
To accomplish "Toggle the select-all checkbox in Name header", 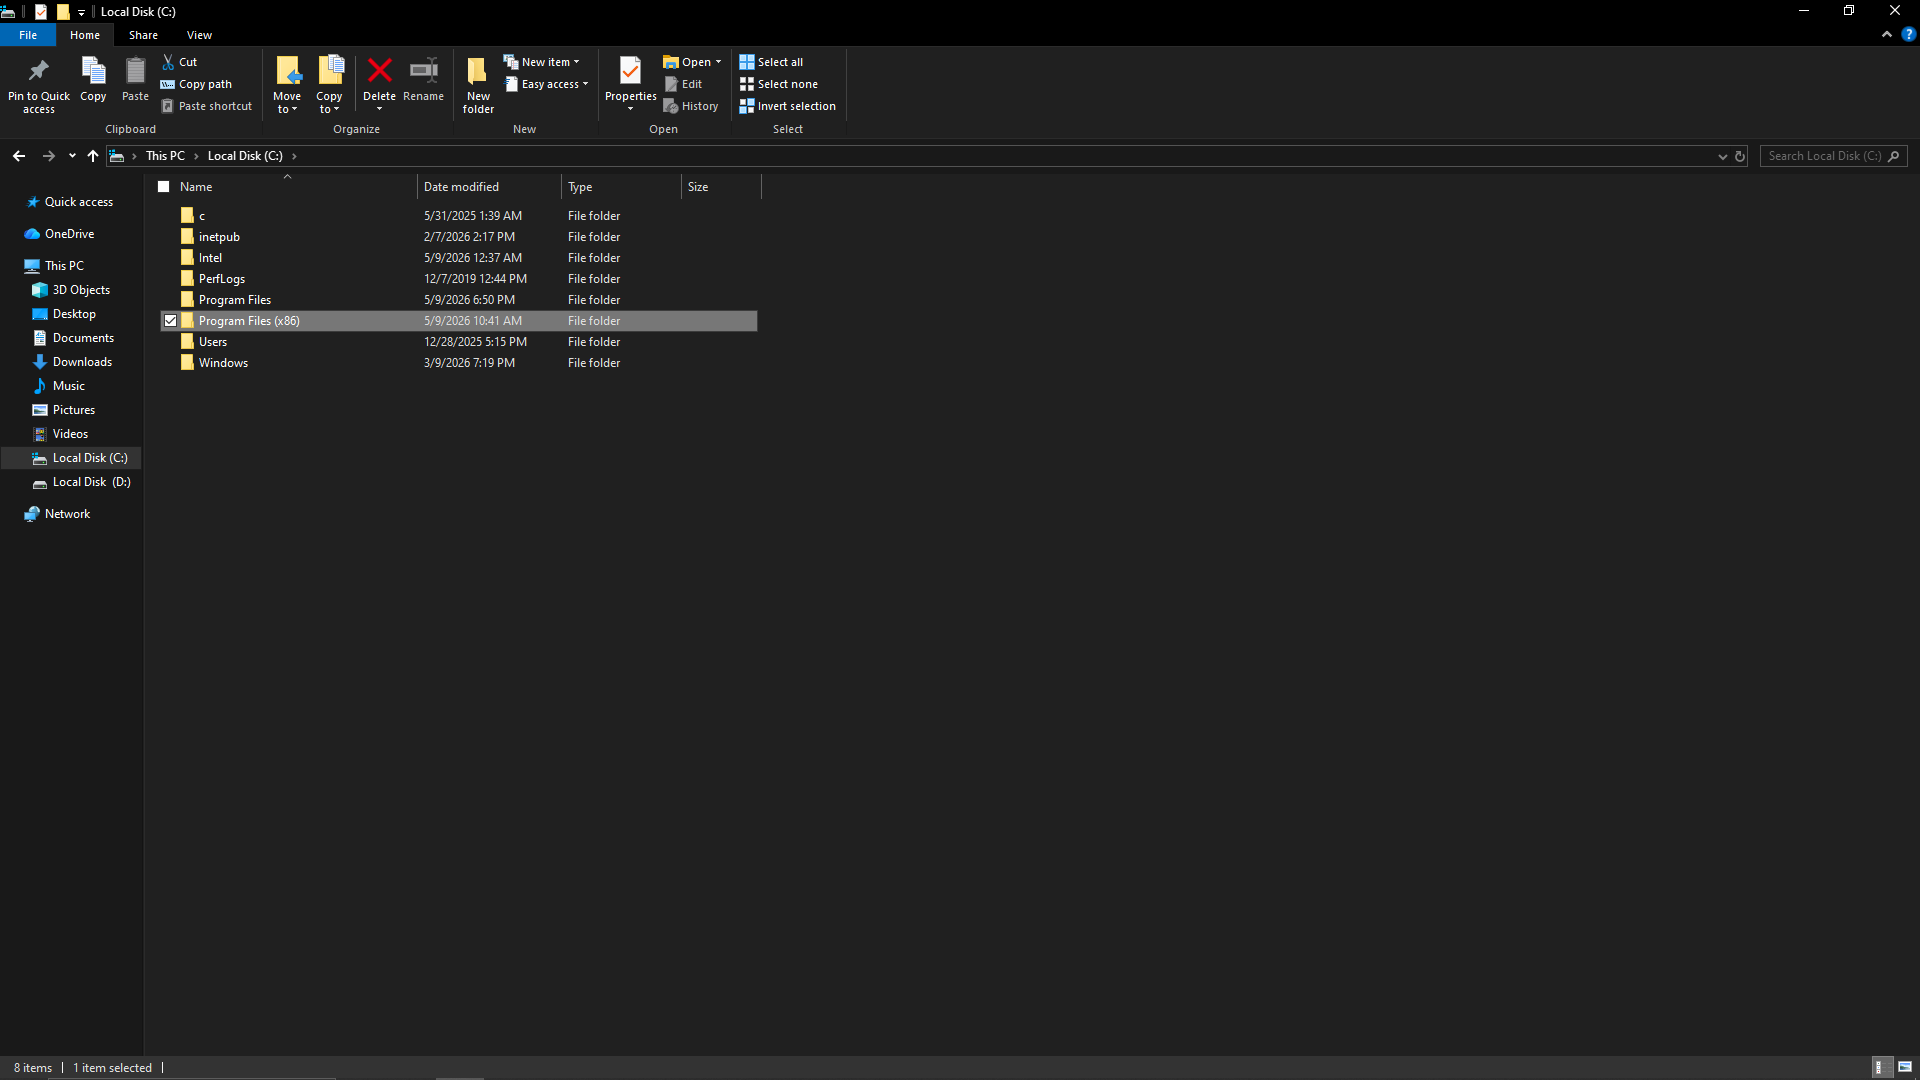I will 164,187.
